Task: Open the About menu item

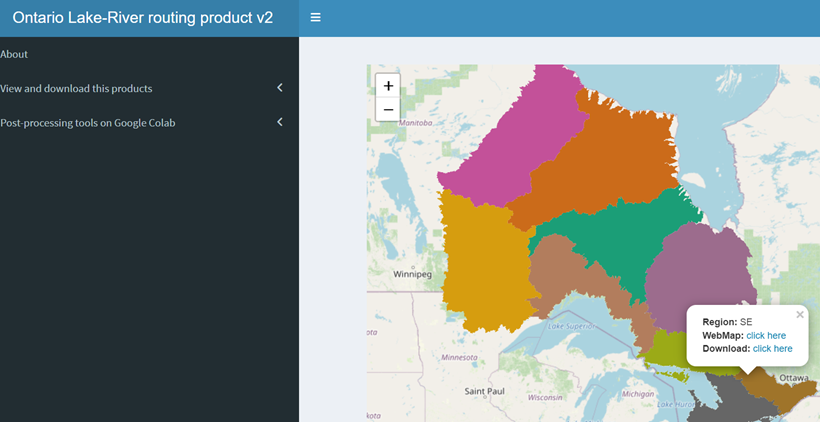Action: tap(14, 54)
